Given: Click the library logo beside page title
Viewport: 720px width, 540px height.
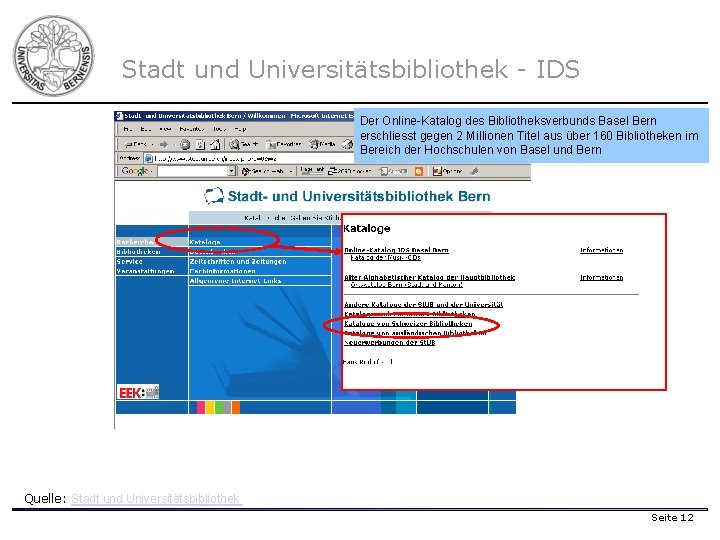Looking at the screenshot, I should point(214,196).
